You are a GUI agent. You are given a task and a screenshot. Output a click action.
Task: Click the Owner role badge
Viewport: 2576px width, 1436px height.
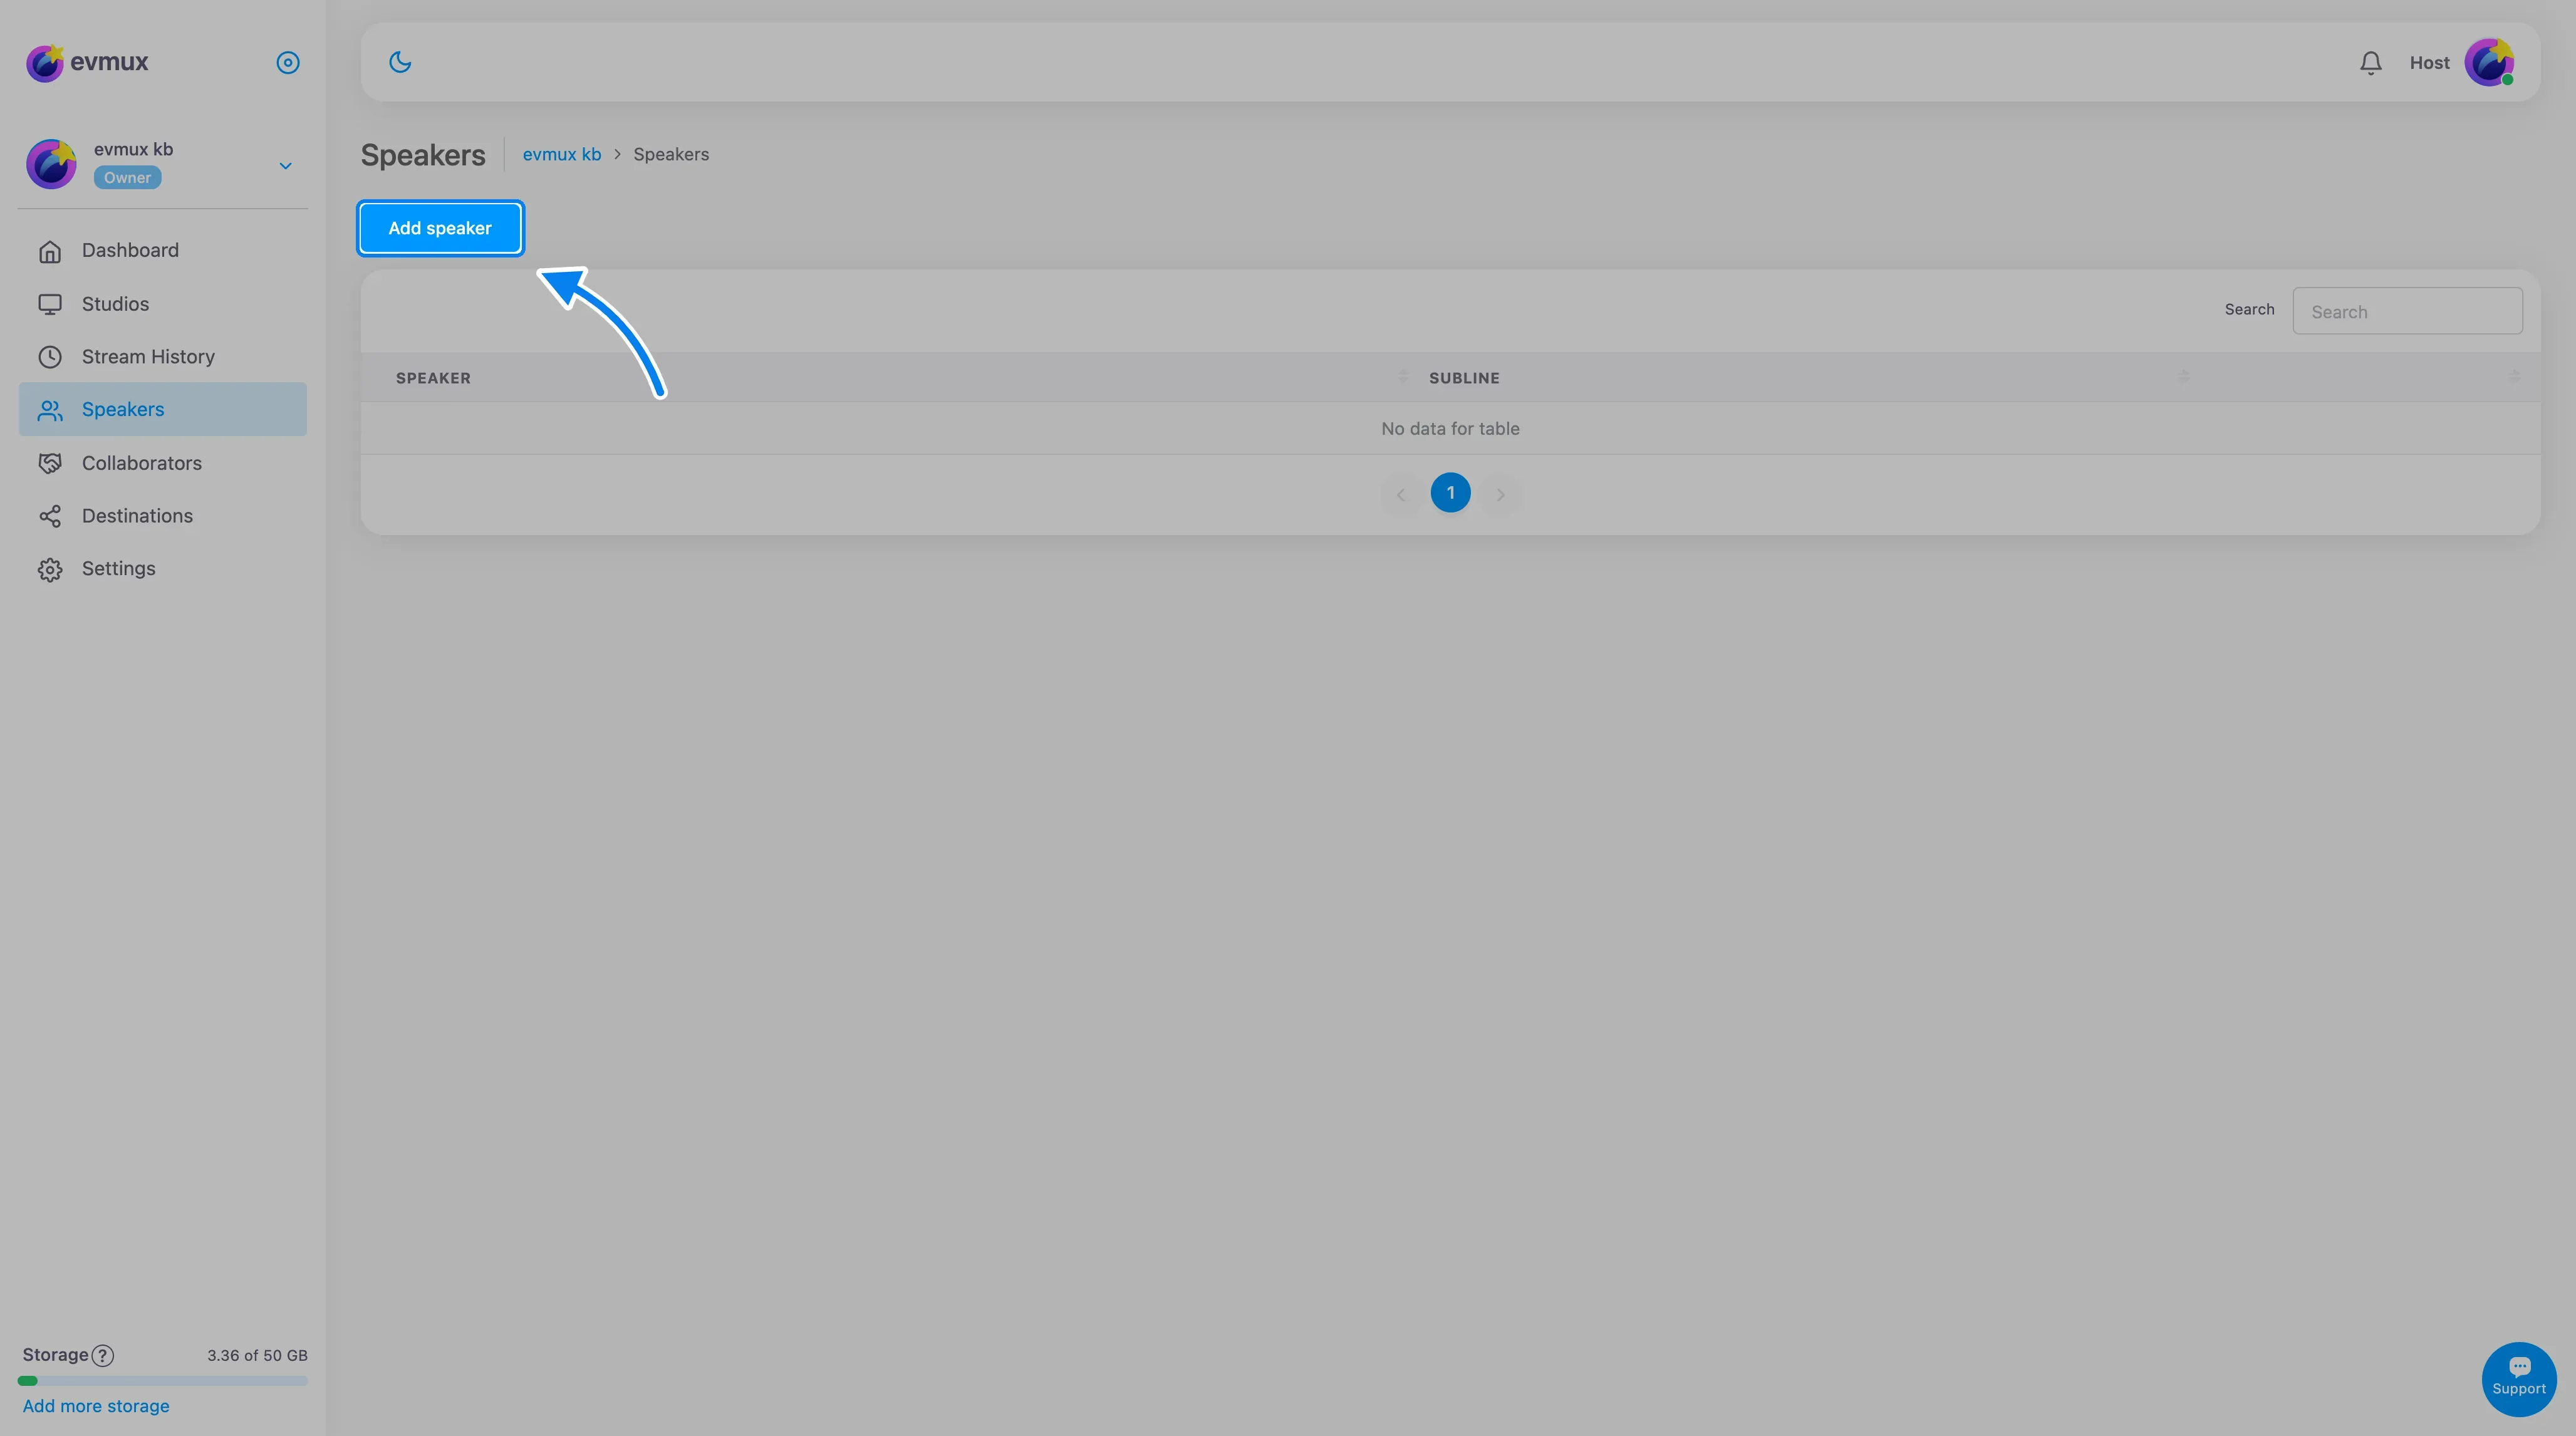(x=127, y=177)
